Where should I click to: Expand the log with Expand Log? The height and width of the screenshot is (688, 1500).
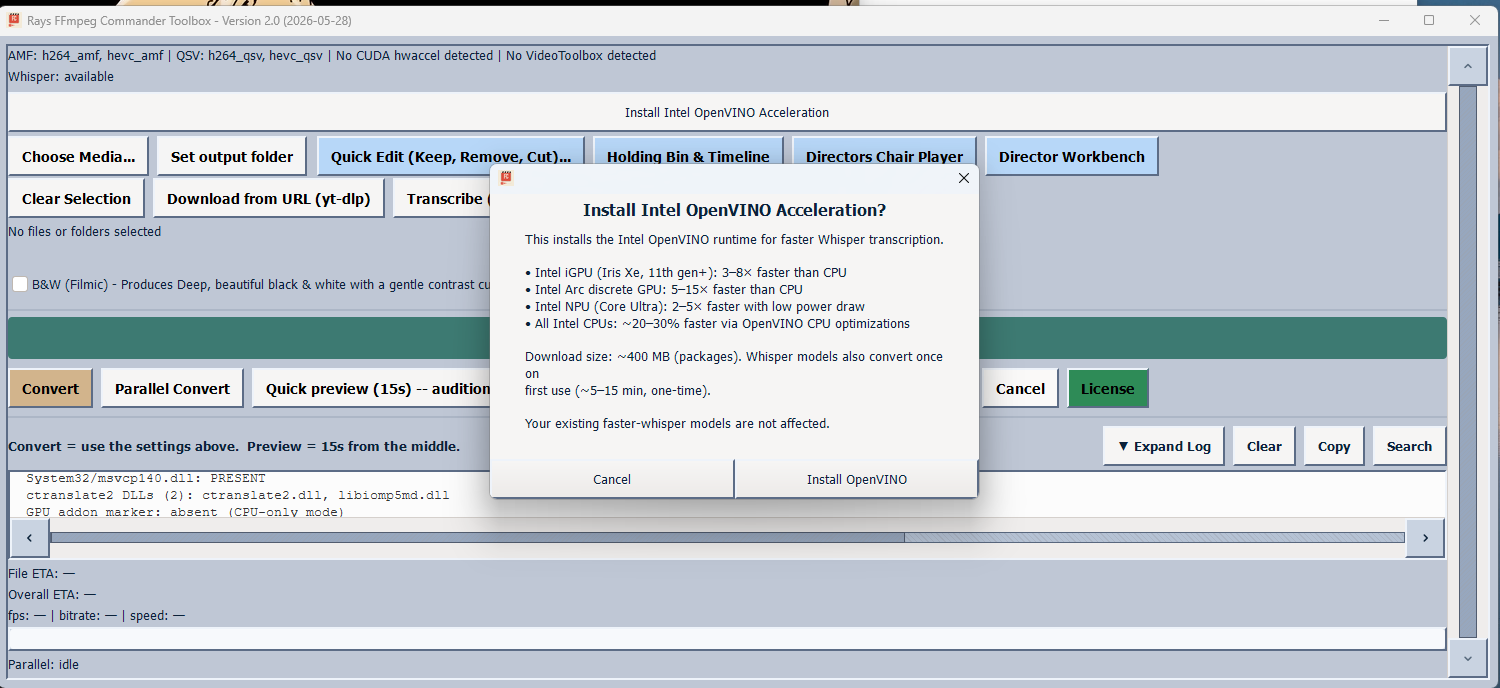[x=1163, y=446]
